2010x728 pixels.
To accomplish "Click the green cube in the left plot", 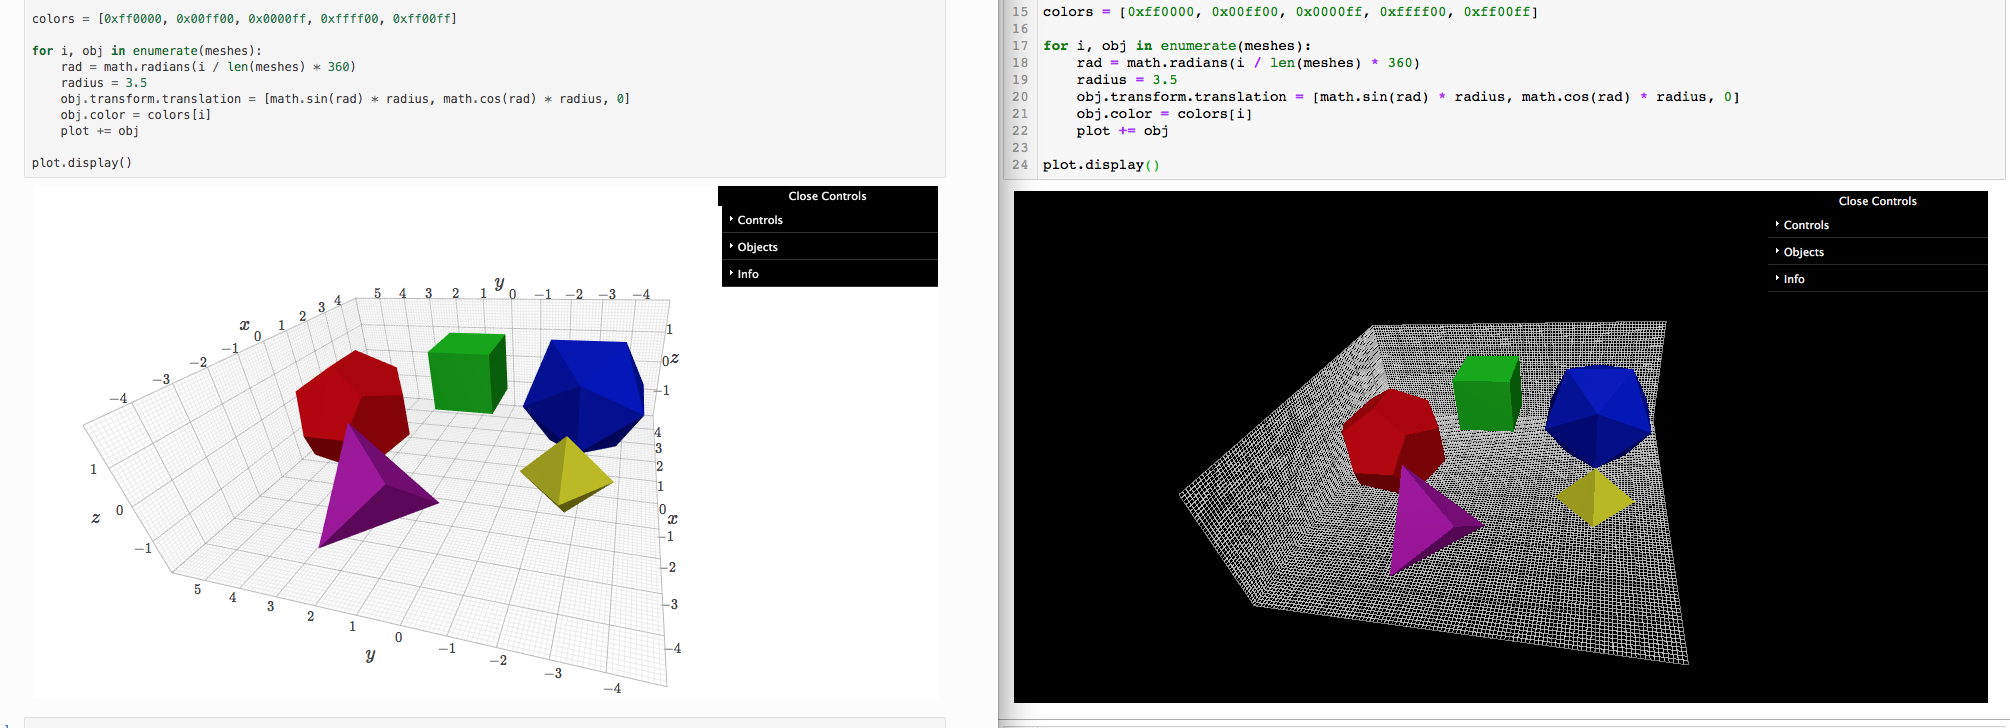I will tap(467, 372).
